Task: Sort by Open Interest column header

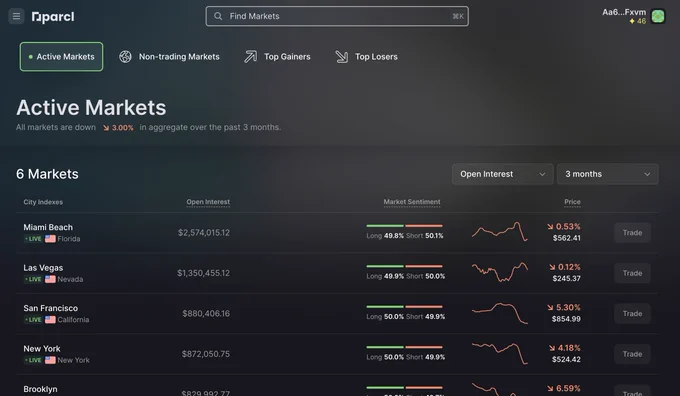Action: [208, 202]
